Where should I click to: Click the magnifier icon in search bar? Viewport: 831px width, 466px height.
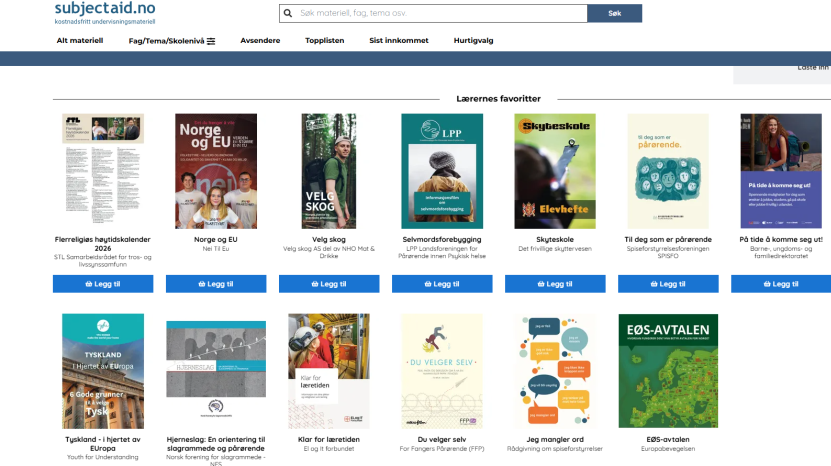click(290, 14)
